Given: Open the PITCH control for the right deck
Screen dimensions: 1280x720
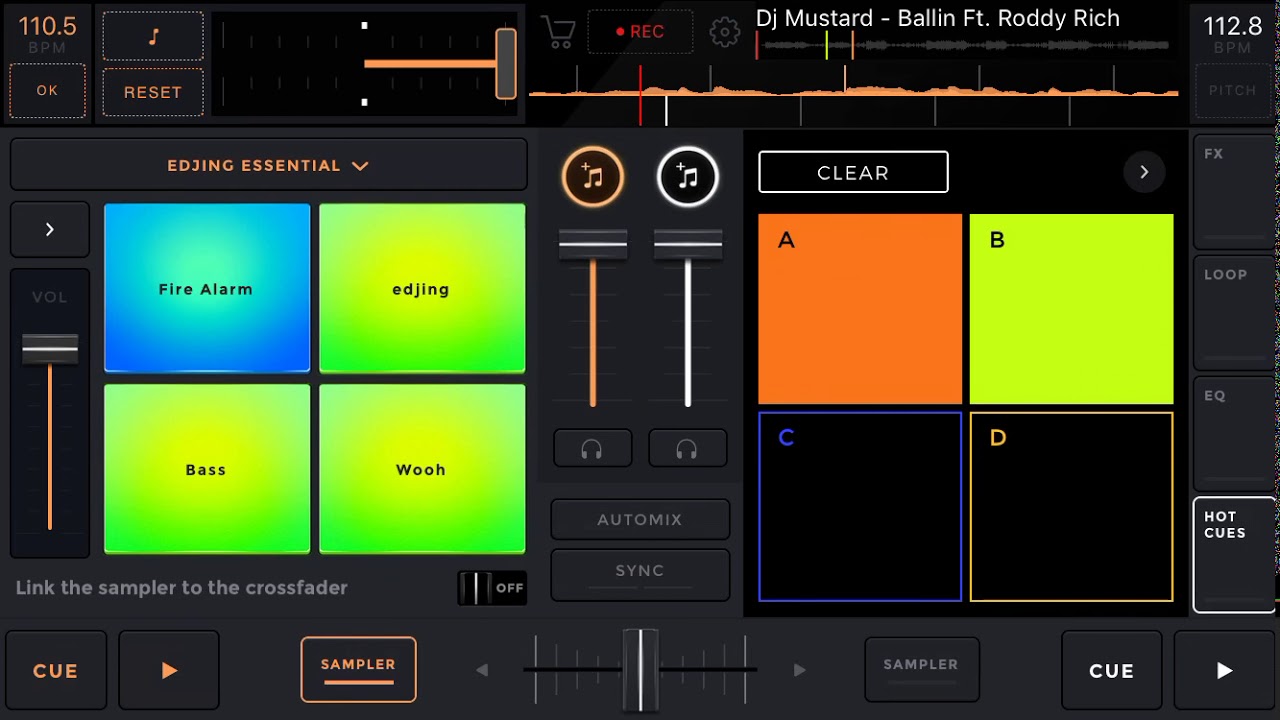Looking at the screenshot, I should click(x=1232, y=91).
